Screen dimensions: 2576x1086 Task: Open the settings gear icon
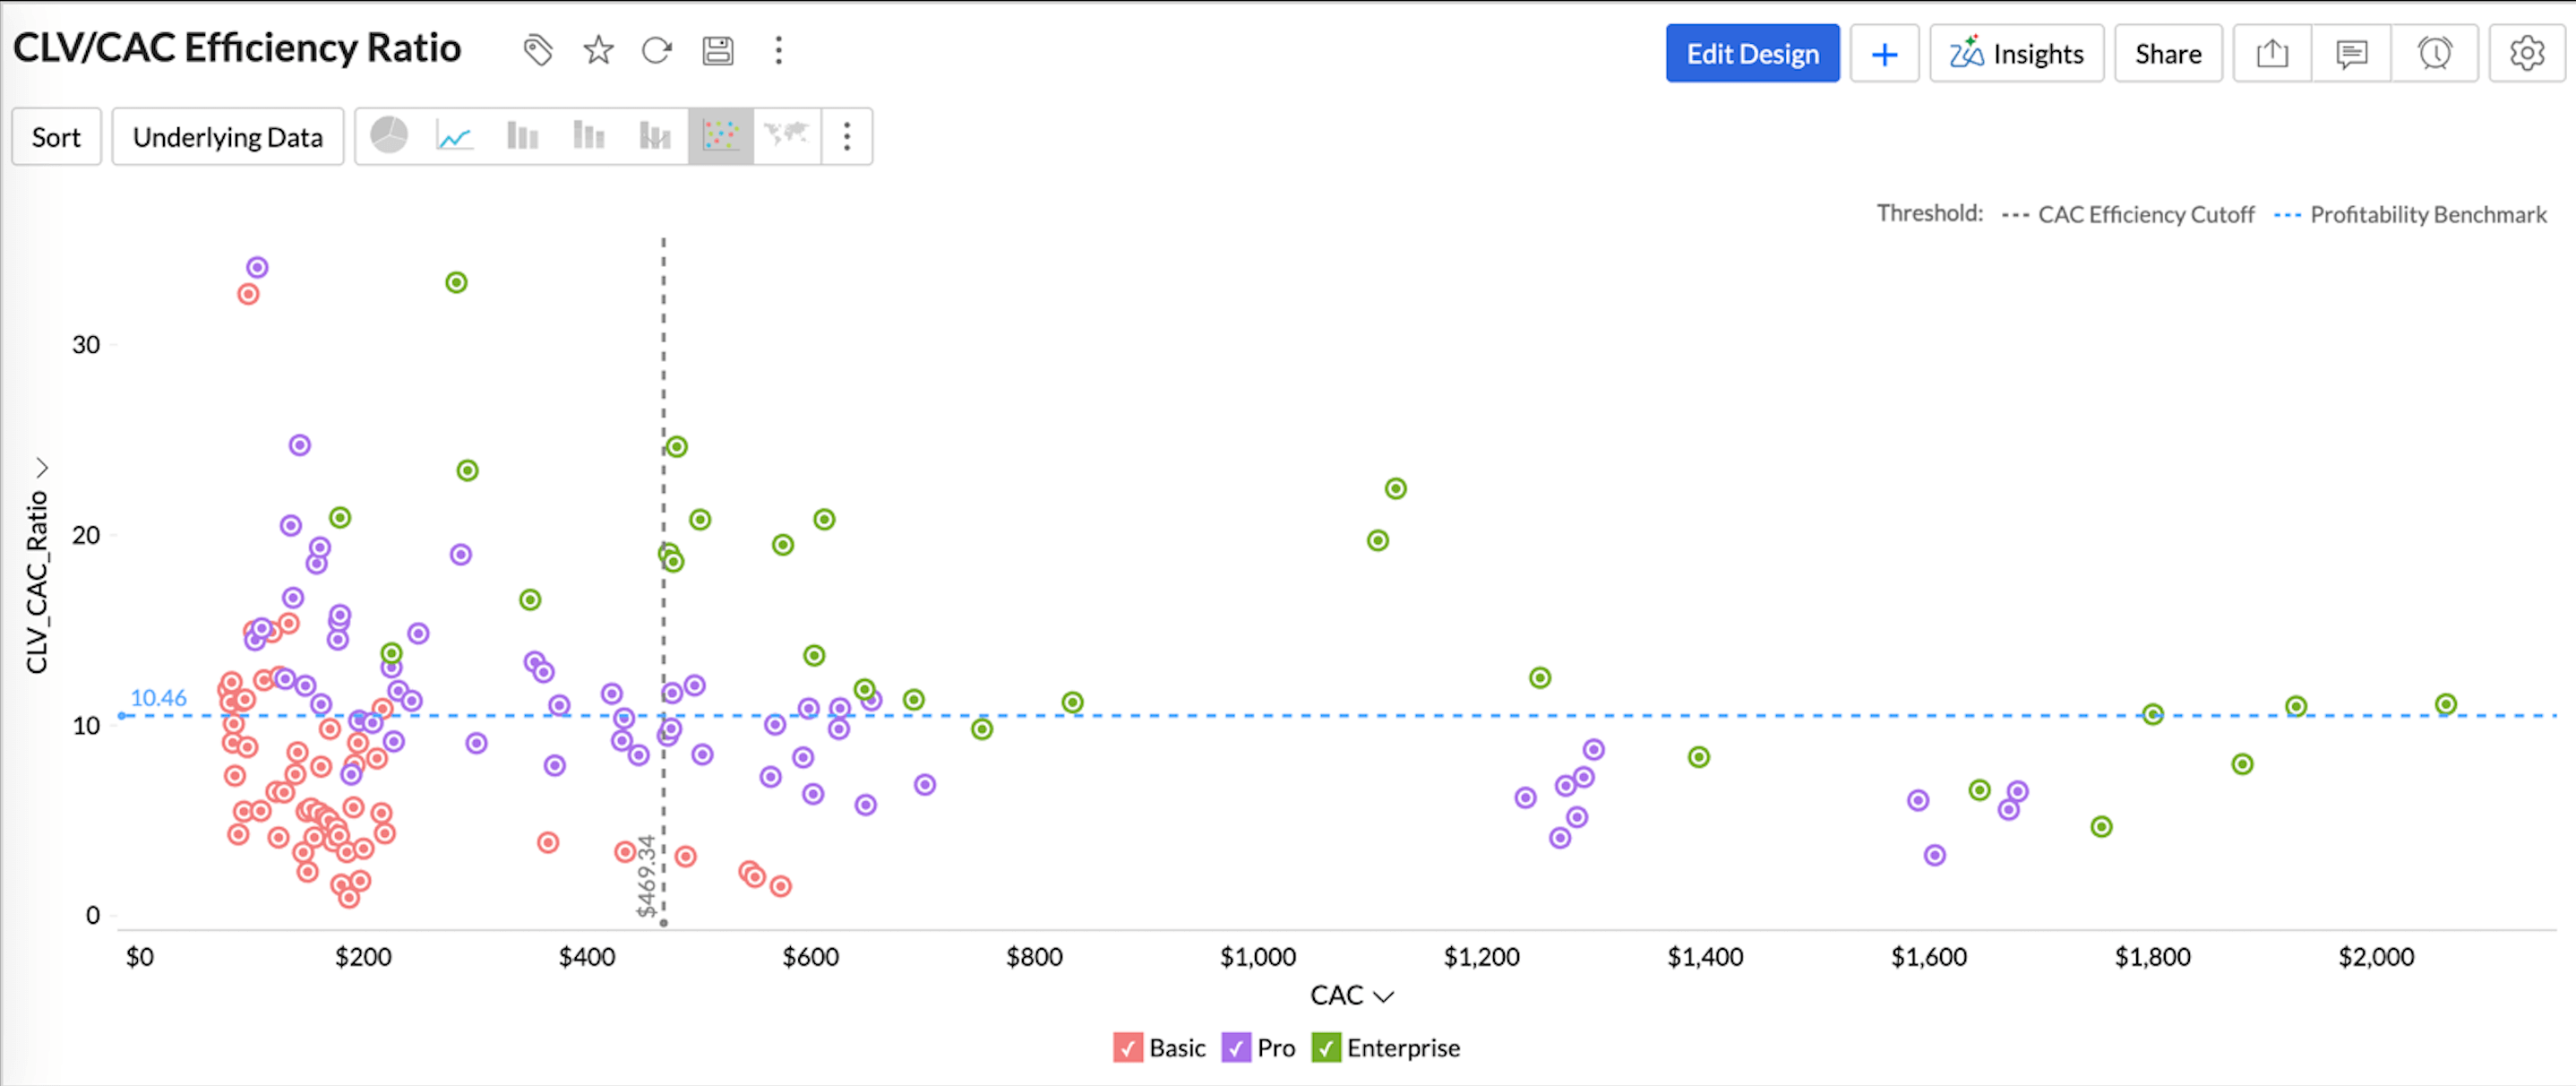pos(2526,53)
